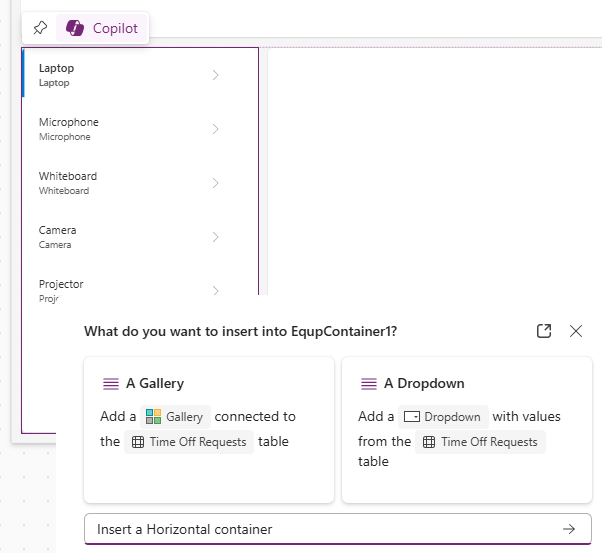Expand the Whiteboard item chevron

click(x=215, y=183)
